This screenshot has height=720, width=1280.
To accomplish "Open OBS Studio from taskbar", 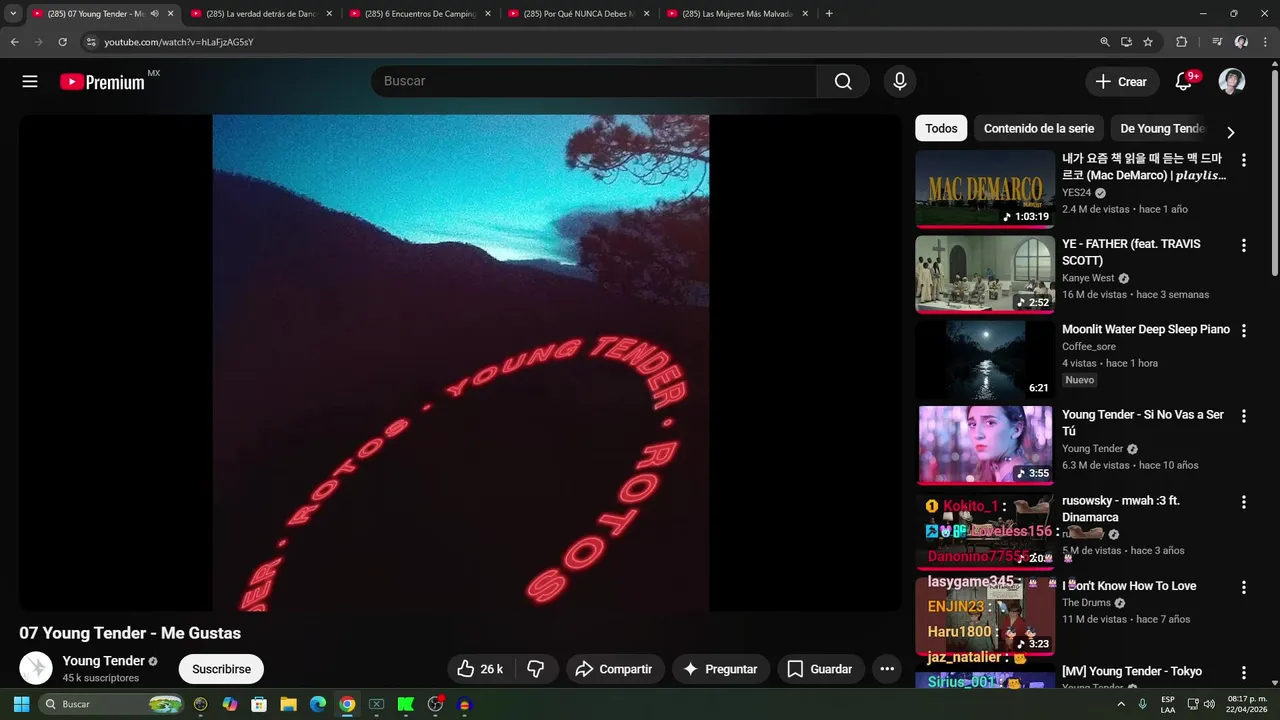I will point(435,704).
